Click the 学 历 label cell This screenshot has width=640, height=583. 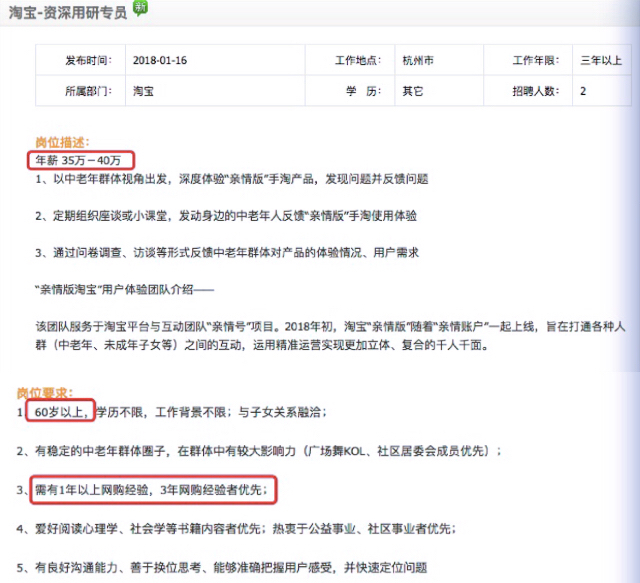click(350, 91)
